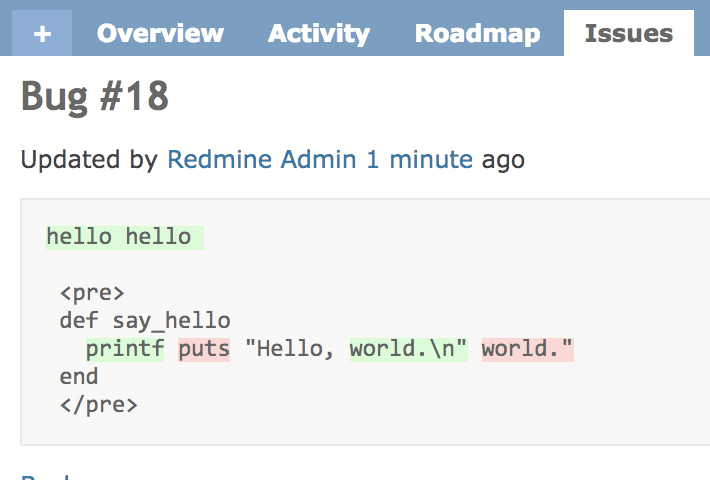Click the partially visible Back link
Viewport: 710px width, 480px height.
pyautogui.click(x=45, y=476)
